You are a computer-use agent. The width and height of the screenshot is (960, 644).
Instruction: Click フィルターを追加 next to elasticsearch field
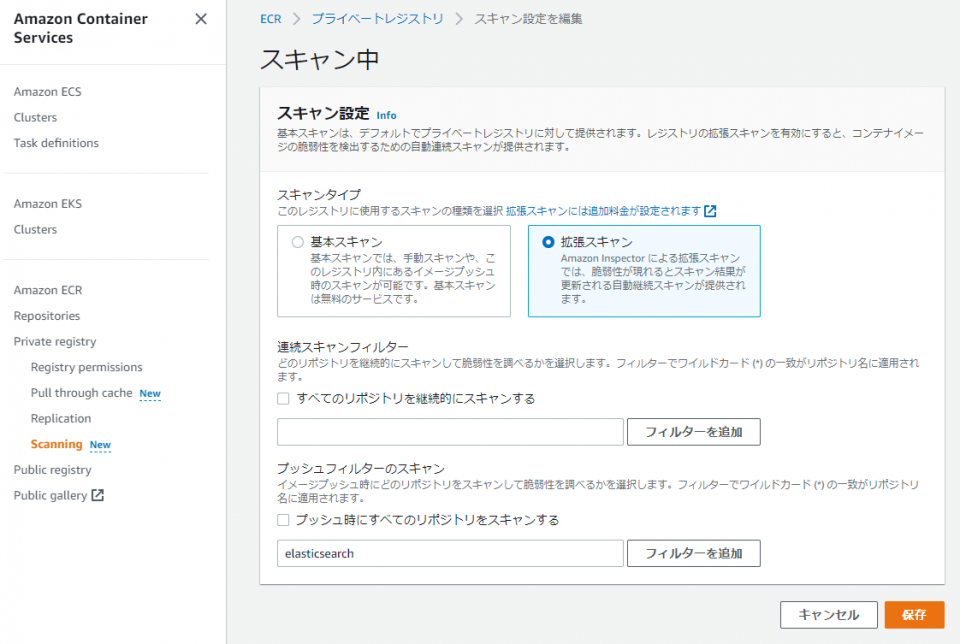[694, 553]
